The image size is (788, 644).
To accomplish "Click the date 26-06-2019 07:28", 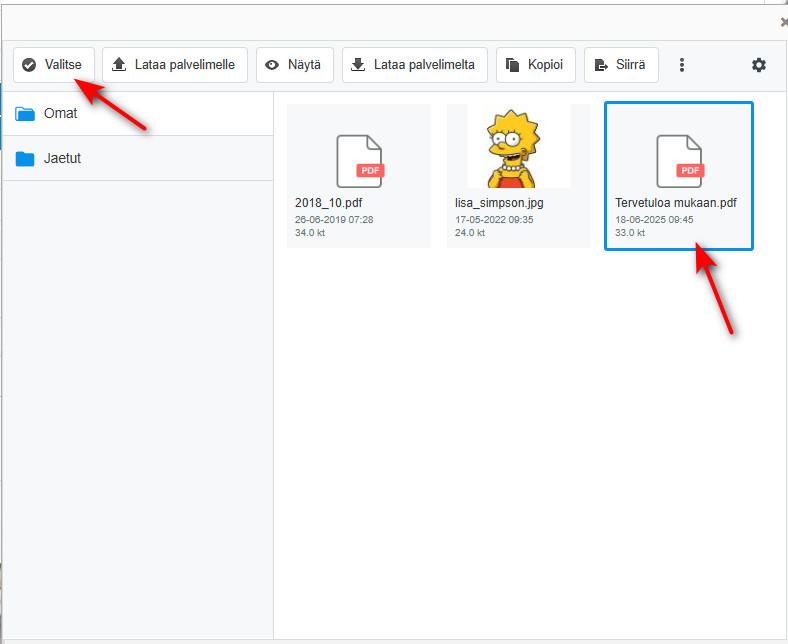I will pyautogui.click(x=334, y=220).
